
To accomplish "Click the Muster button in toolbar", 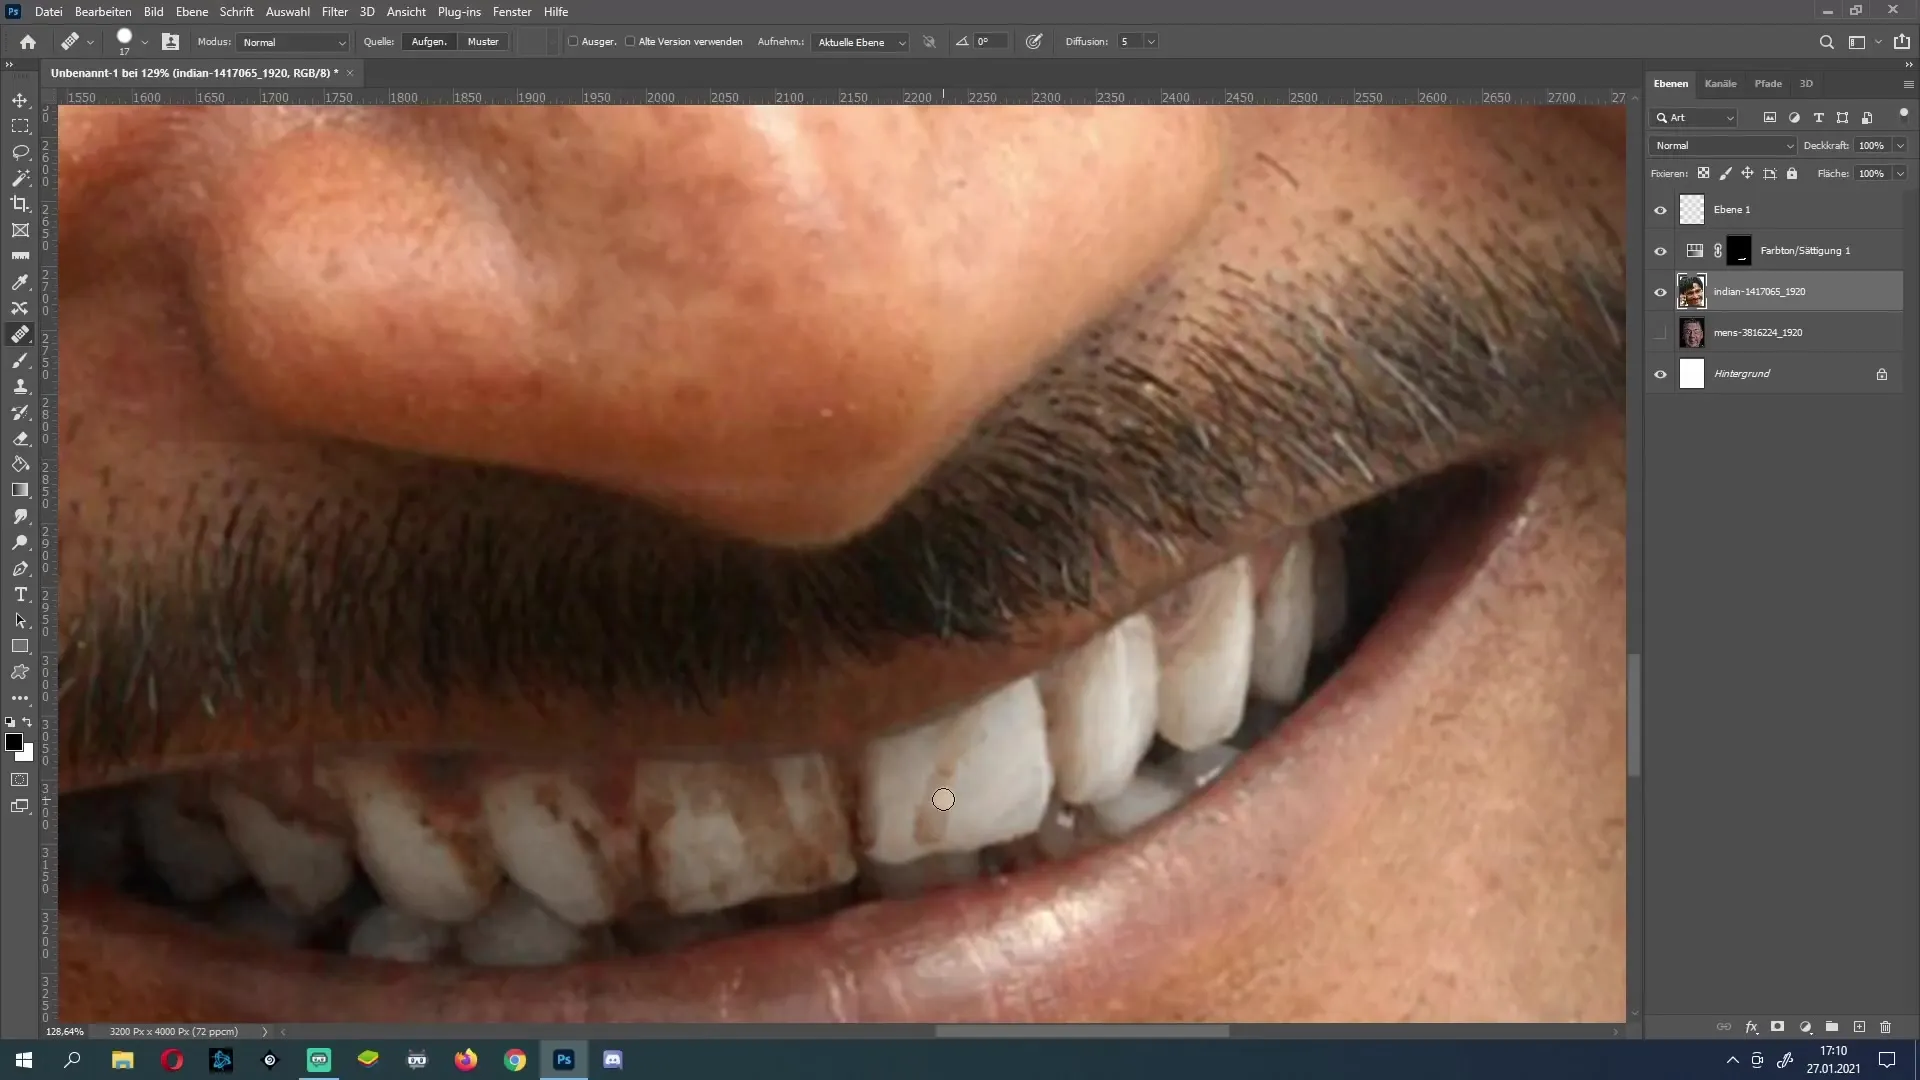I will point(484,41).
